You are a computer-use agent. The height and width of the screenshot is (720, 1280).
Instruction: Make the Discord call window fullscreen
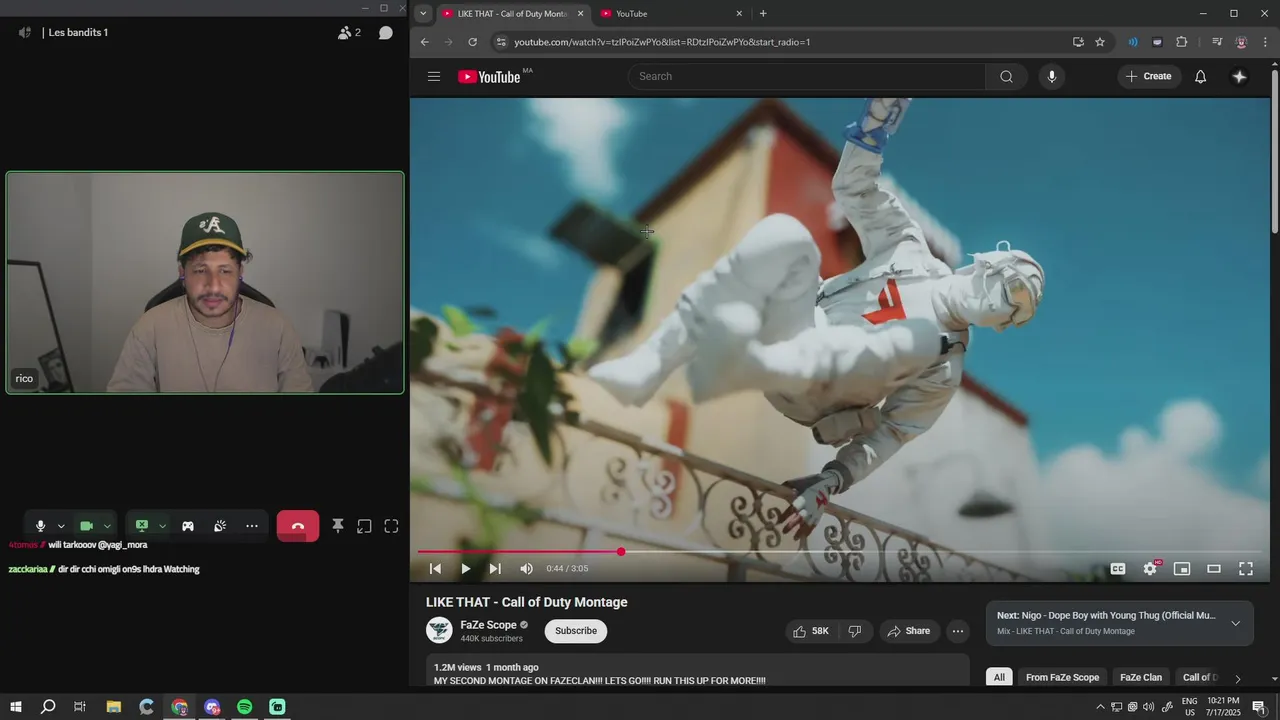click(x=391, y=526)
